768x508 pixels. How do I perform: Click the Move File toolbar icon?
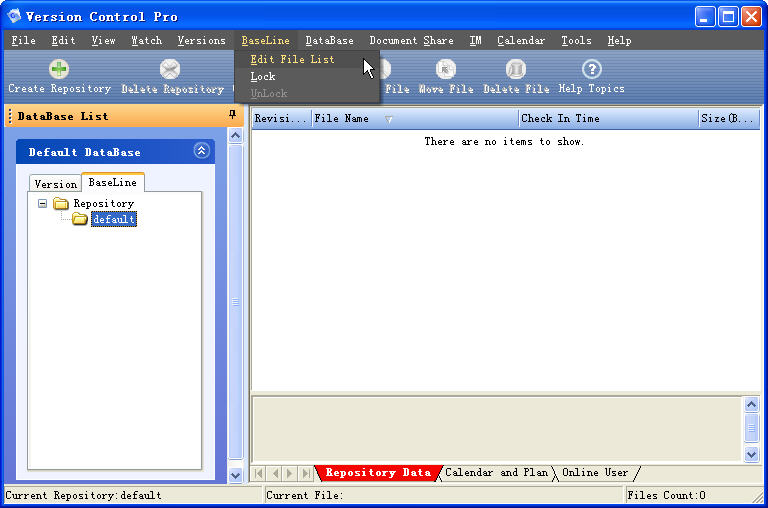(446, 69)
